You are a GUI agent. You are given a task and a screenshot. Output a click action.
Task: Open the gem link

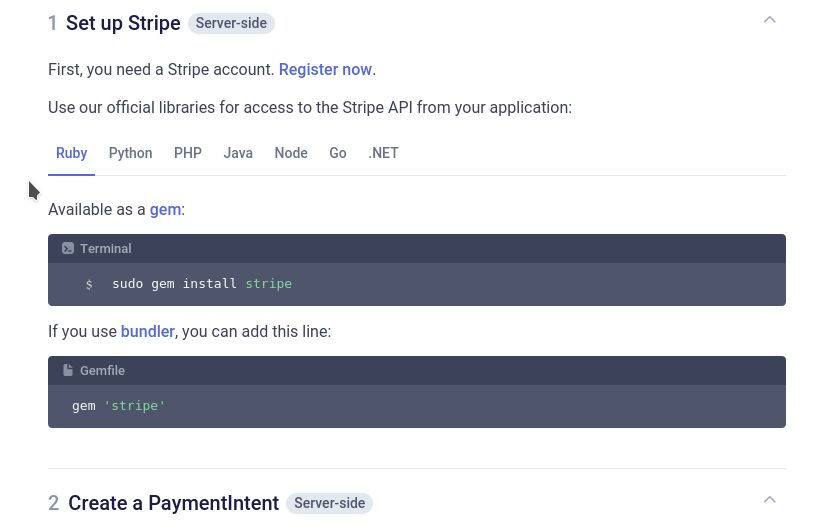tap(165, 210)
